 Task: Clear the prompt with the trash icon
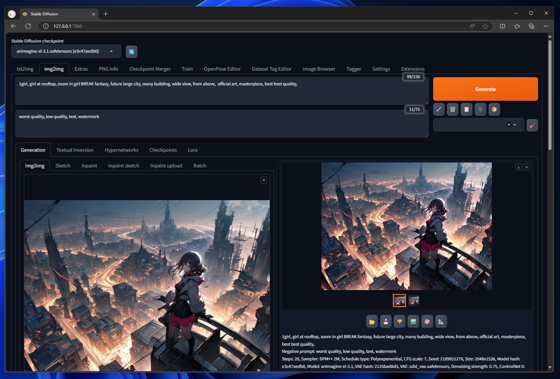[452, 110]
